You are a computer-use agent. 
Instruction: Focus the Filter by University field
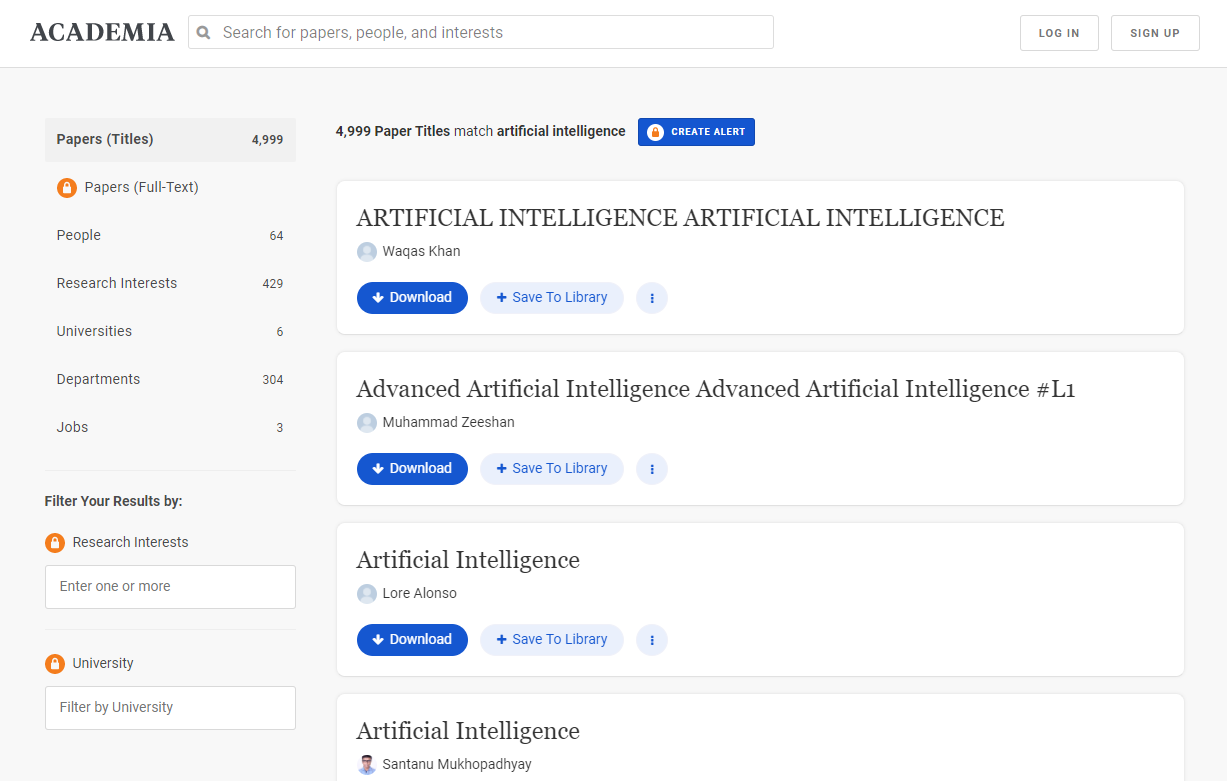tap(170, 708)
